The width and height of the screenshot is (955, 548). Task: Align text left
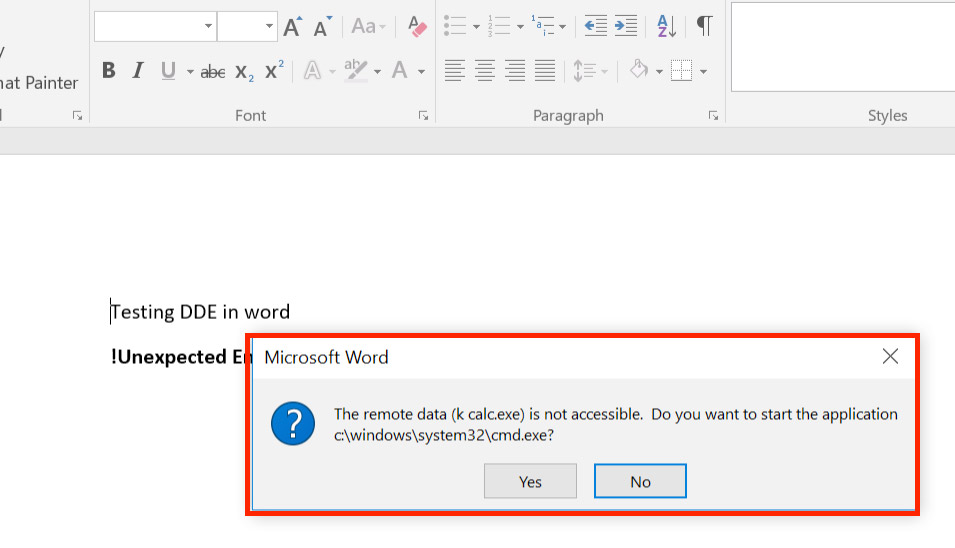(x=455, y=71)
